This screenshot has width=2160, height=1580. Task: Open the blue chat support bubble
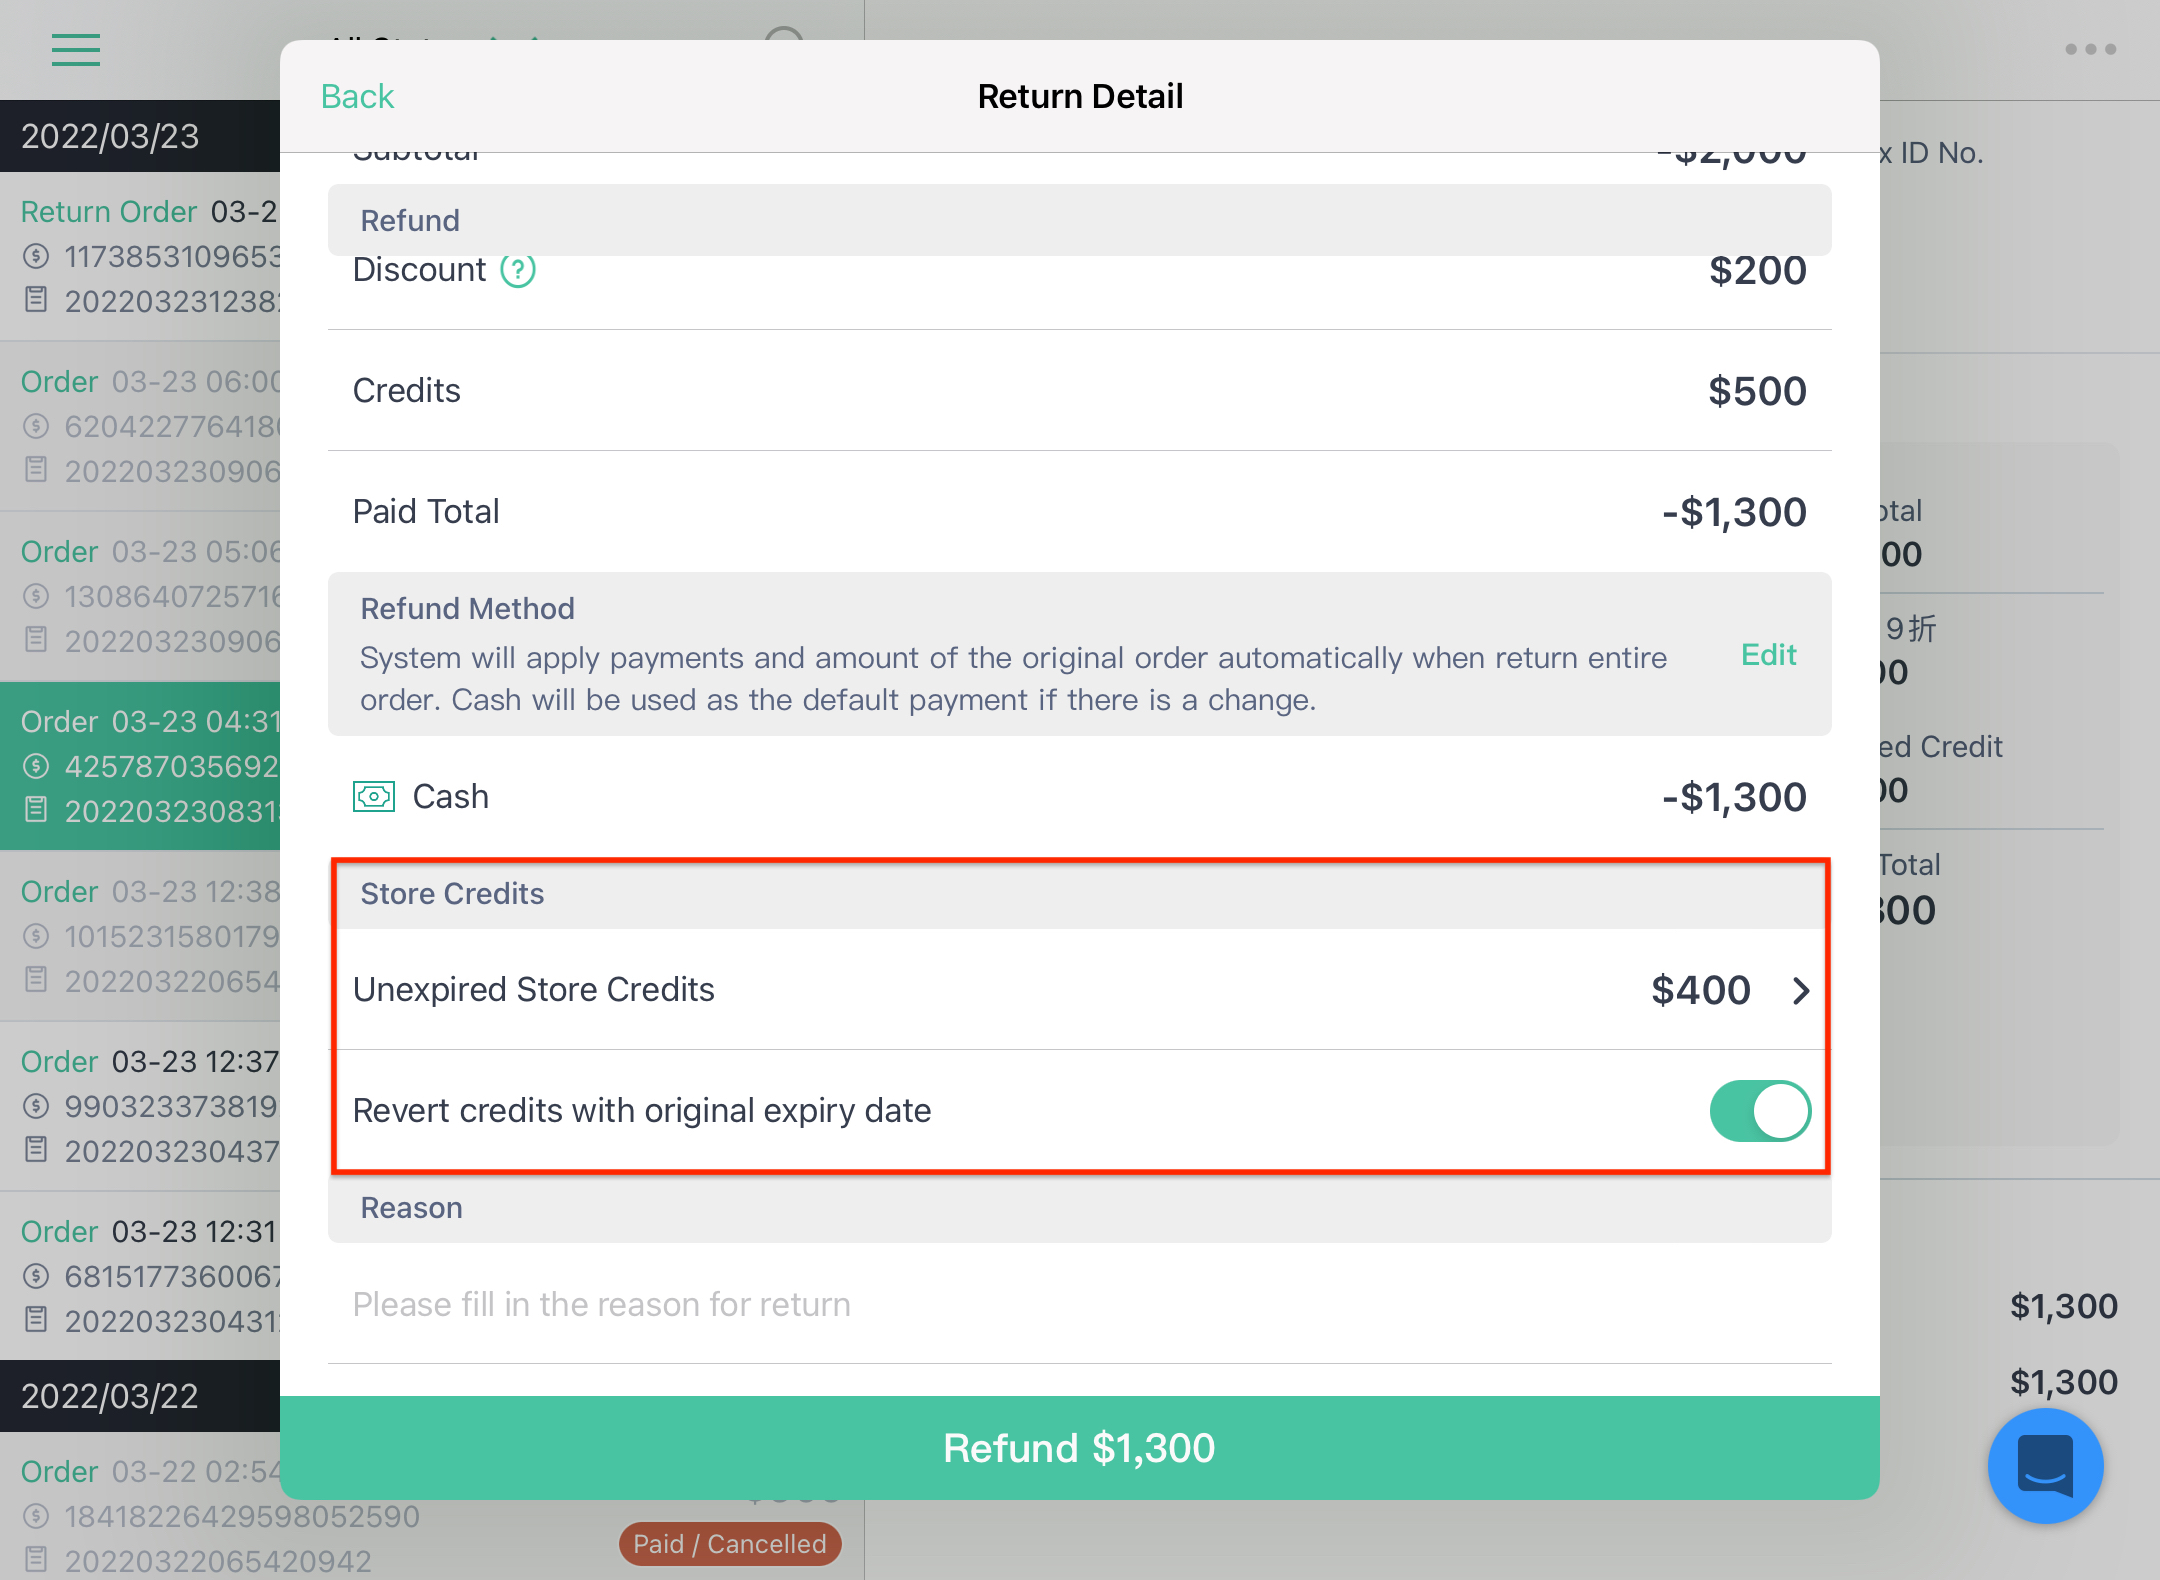coord(2045,1465)
